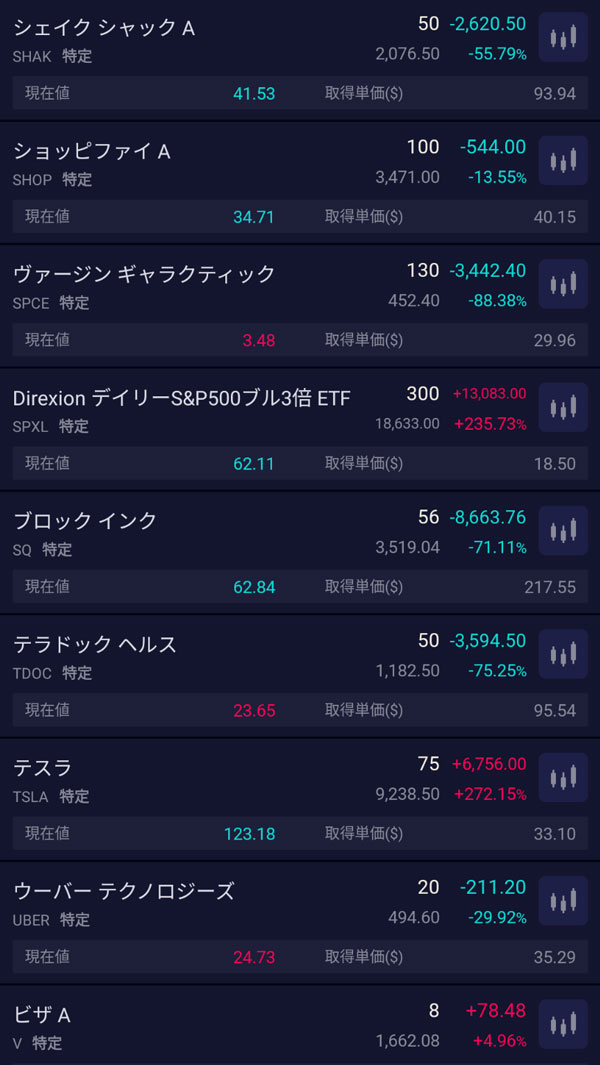Show candlestick chart for Block Inc (SQ)
The height and width of the screenshot is (1065, 600).
pyautogui.click(x=563, y=531)
